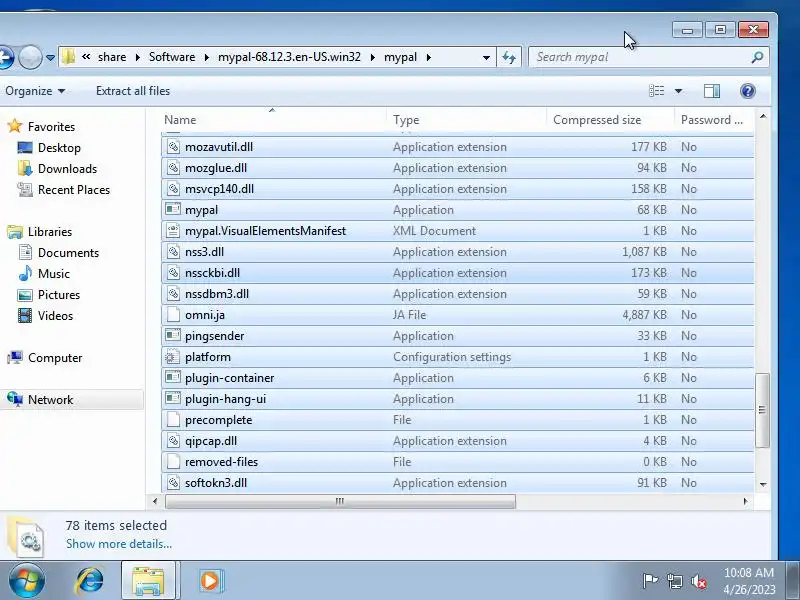This screenshot has width=800, height=600.
Task: Open the Organize dropdown menu
Action: pyautogui.click(x=35, y=91)
